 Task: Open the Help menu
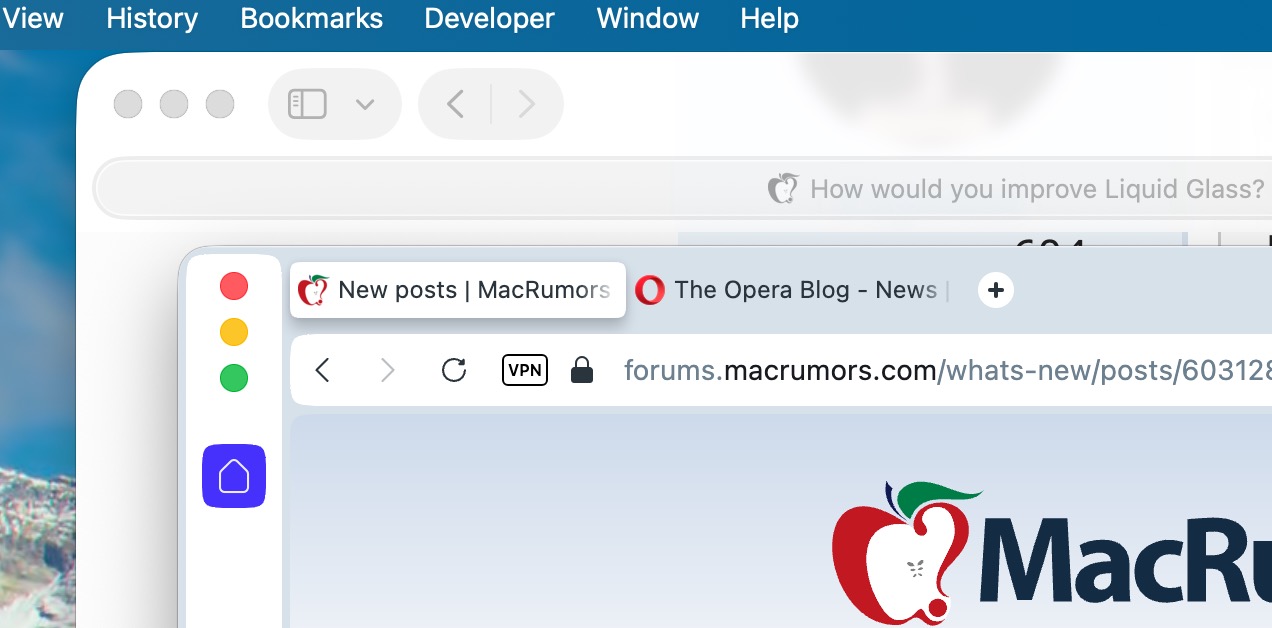coord(769,18)
